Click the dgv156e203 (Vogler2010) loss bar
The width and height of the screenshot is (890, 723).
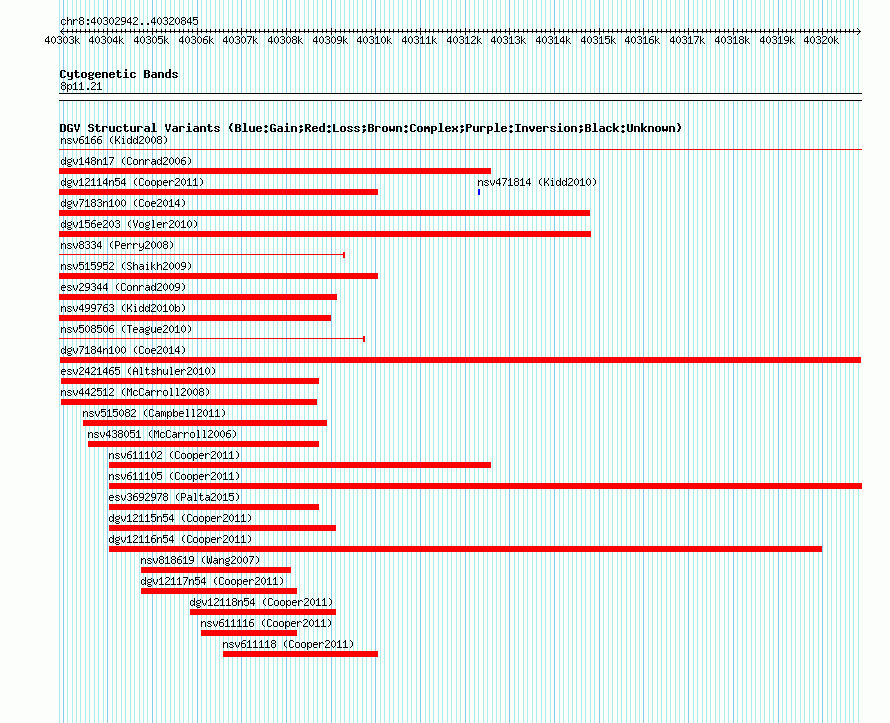coord(325,234)
